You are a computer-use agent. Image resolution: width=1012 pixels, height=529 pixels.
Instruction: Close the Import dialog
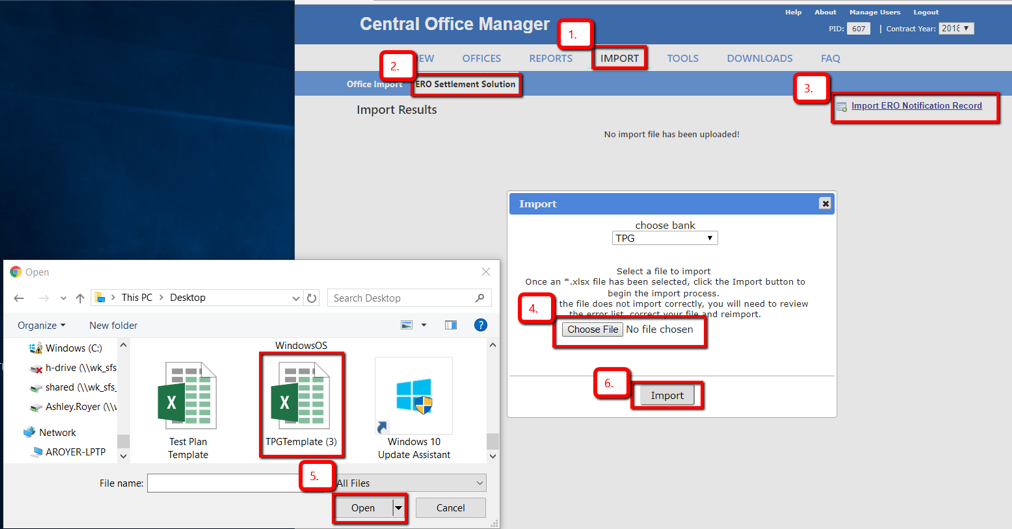coord(825,203)
